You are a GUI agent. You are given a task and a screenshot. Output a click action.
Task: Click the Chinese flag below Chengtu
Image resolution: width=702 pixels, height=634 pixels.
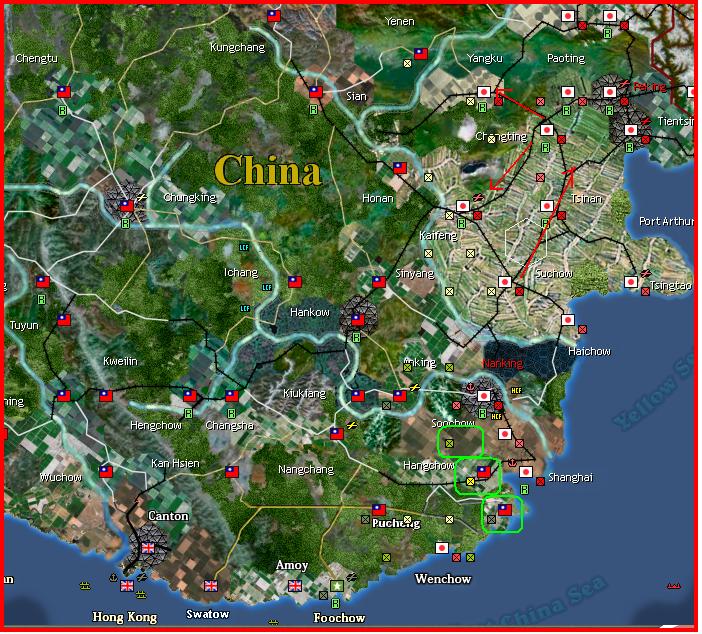pos(64,92)
